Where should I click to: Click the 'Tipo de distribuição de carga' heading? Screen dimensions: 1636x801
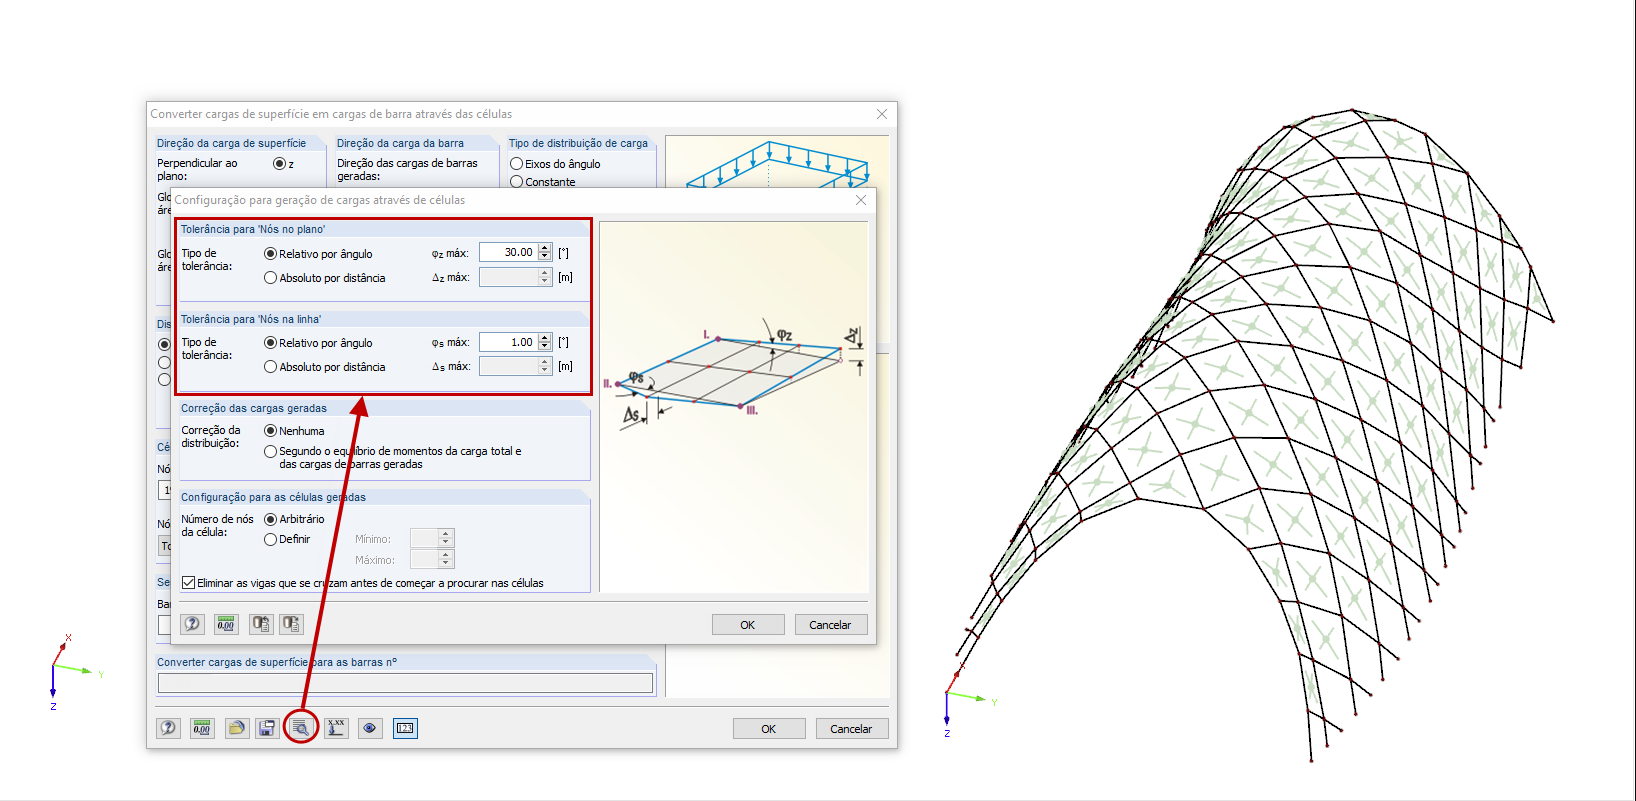pos(578,143)
